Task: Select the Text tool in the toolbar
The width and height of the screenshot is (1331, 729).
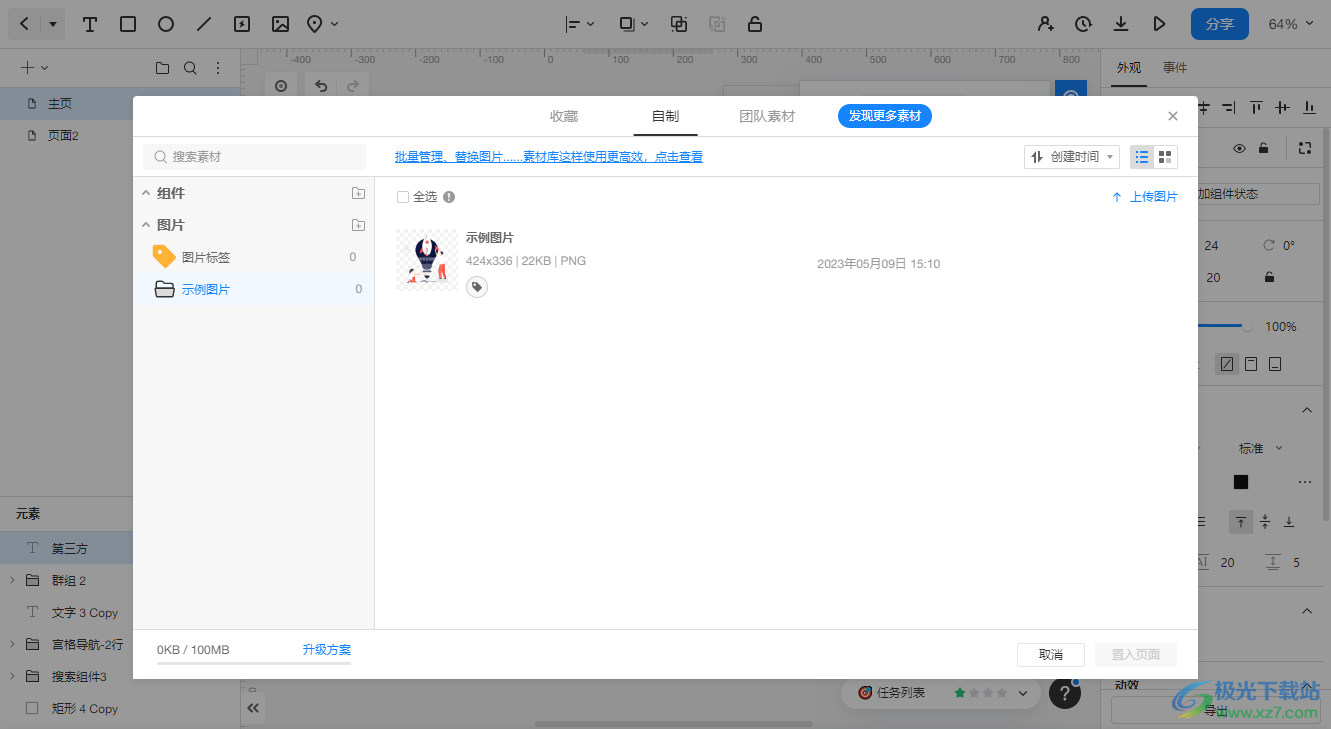Action: pos(89,23)
